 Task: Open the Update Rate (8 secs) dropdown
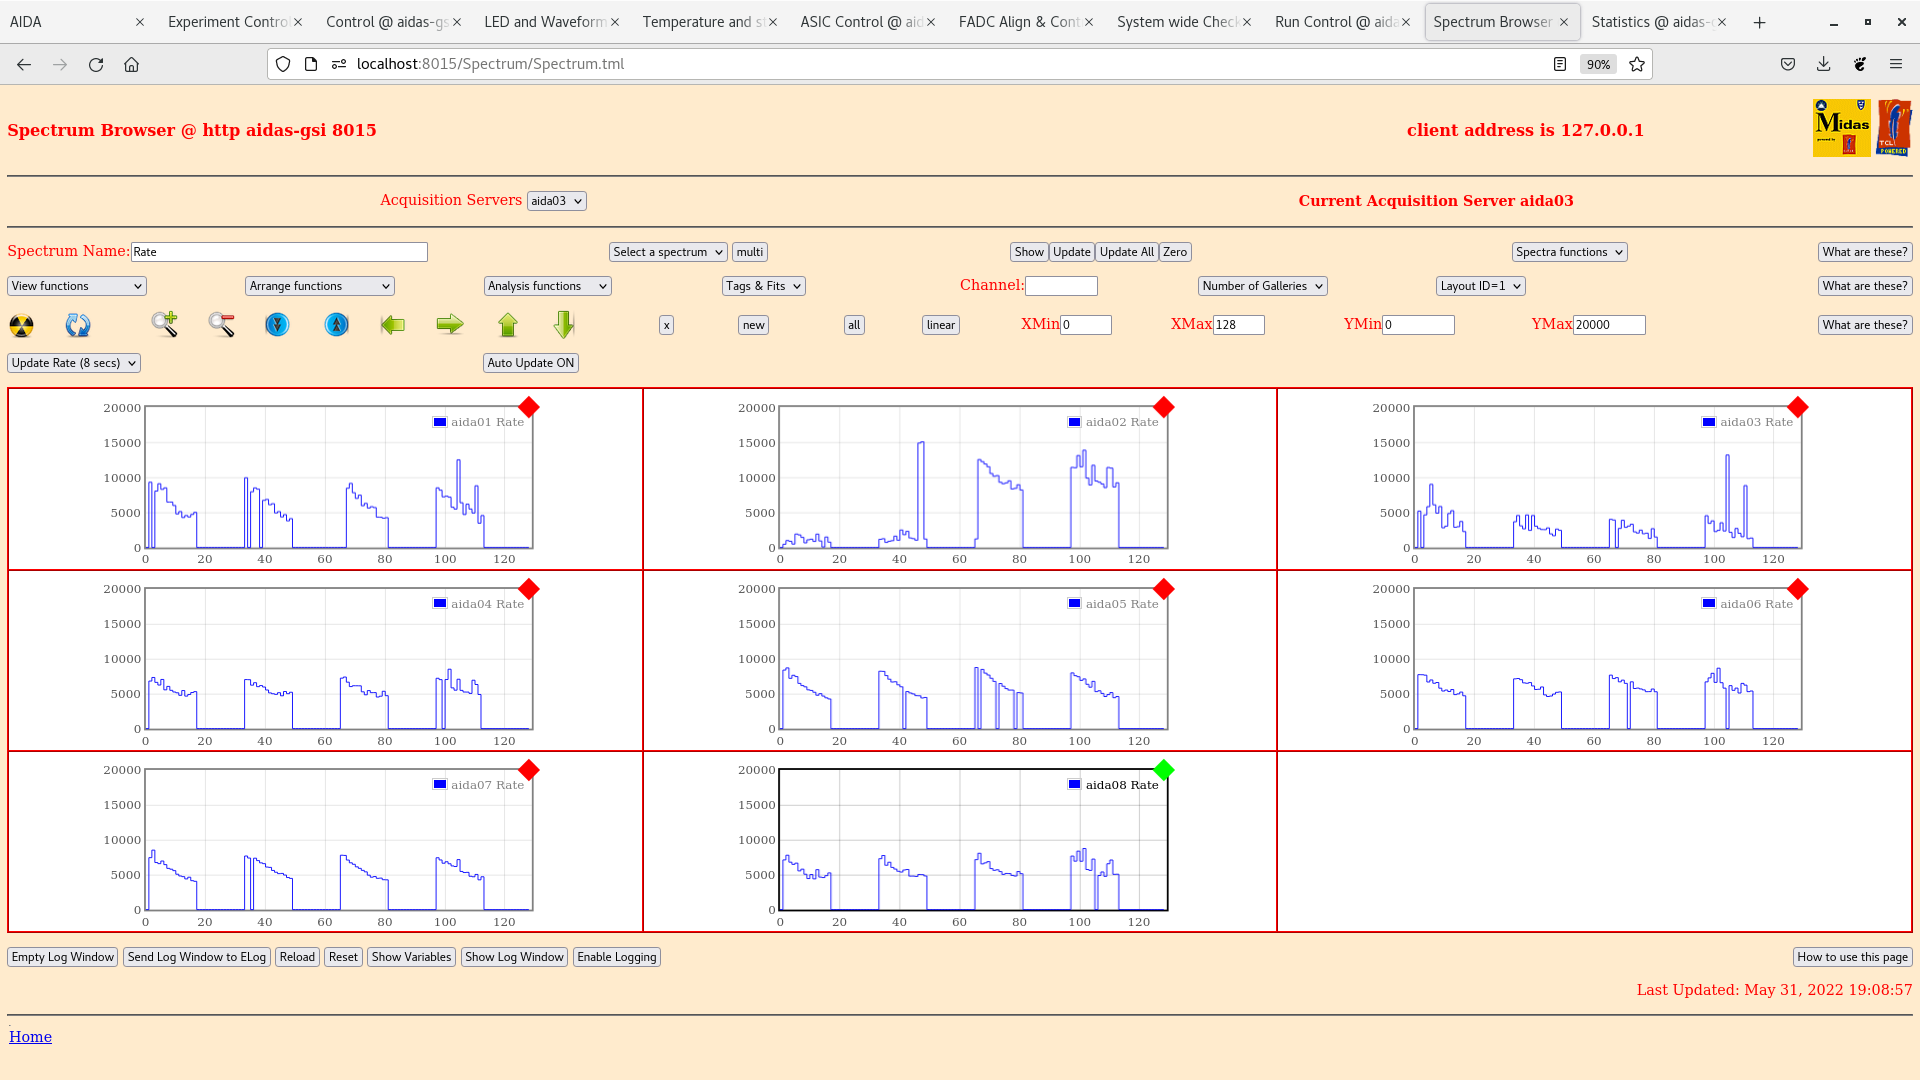[74, 363]
